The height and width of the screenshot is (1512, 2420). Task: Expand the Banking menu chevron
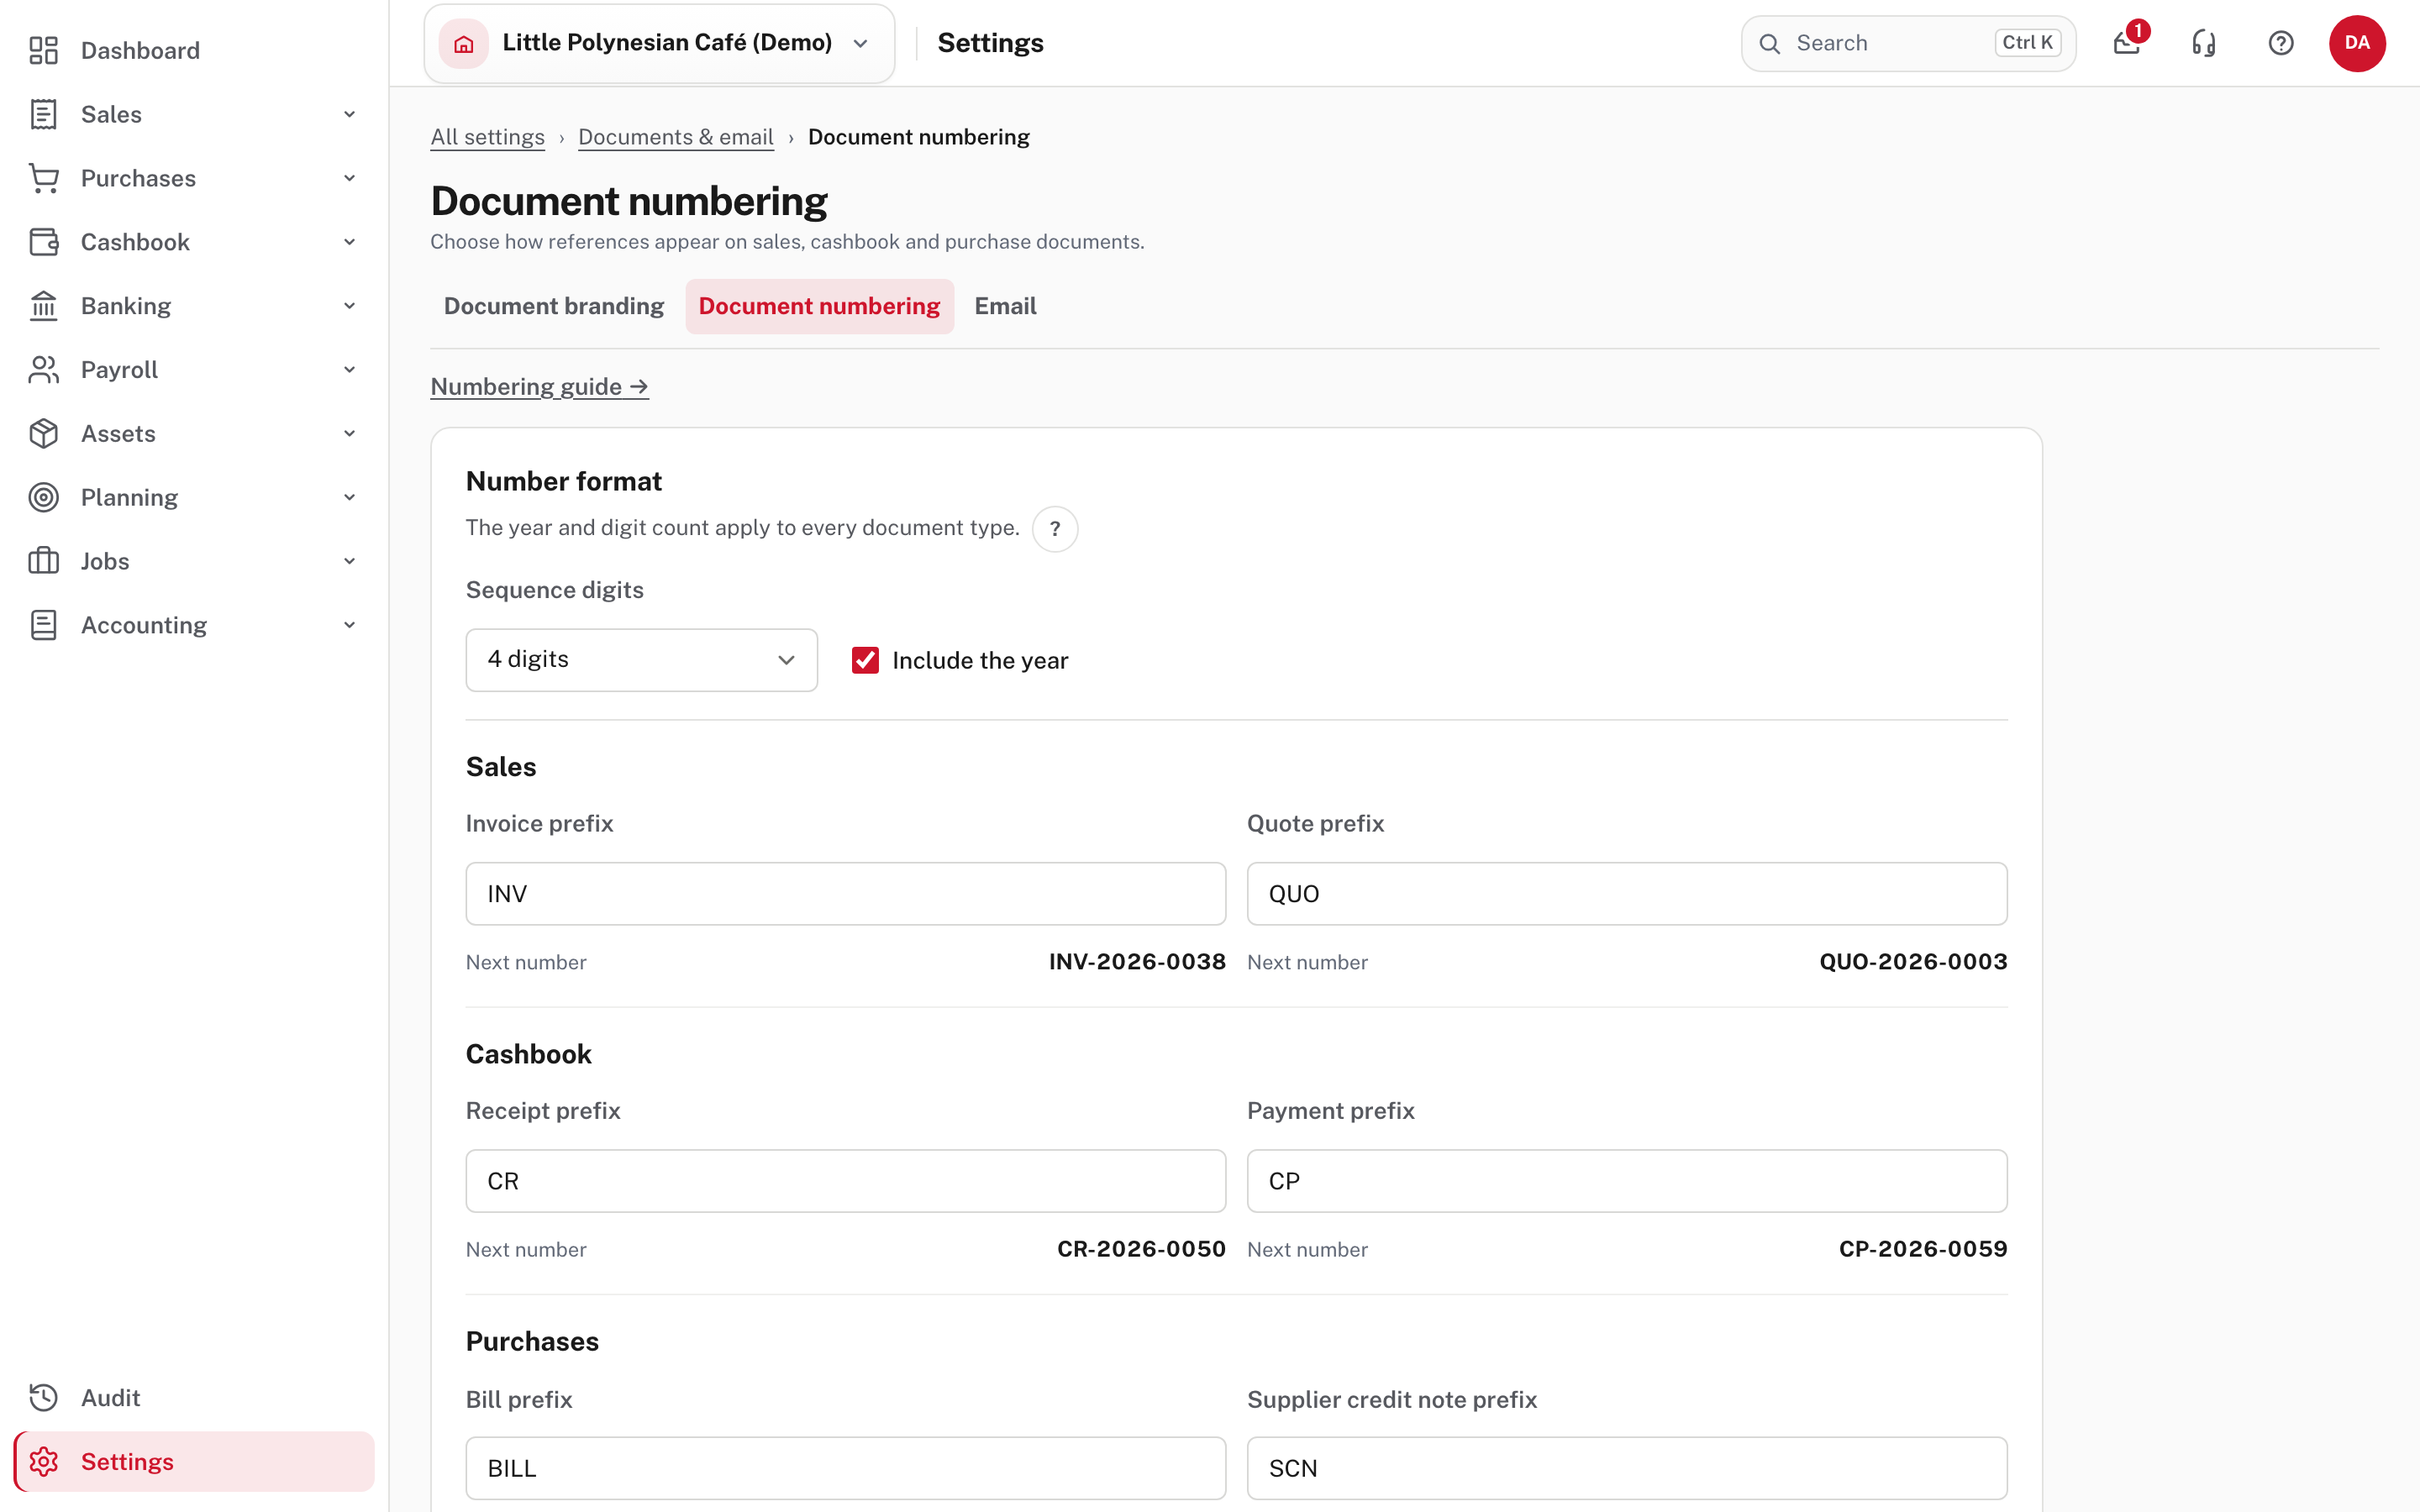click(x=349, y=306)
